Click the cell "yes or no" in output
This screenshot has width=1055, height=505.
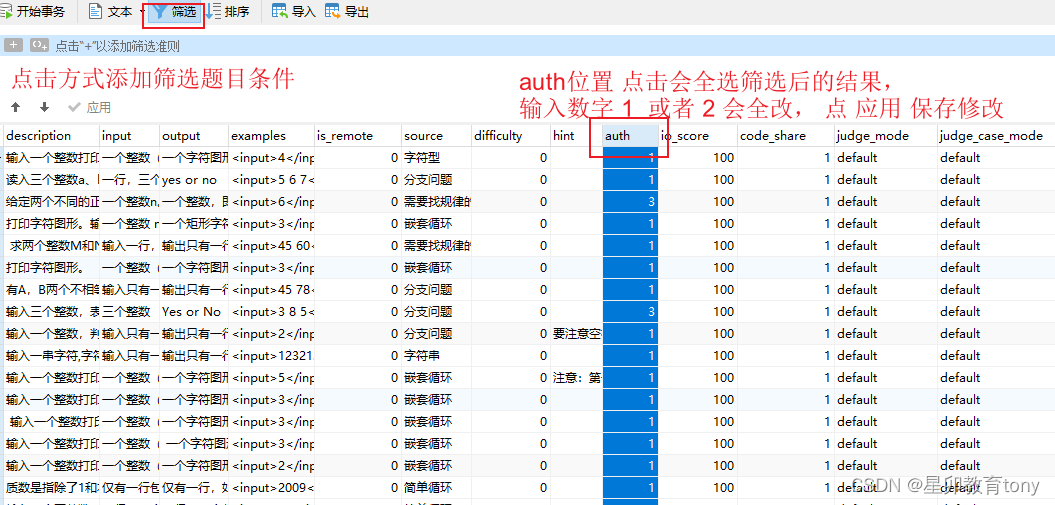(x=194, y=180)
